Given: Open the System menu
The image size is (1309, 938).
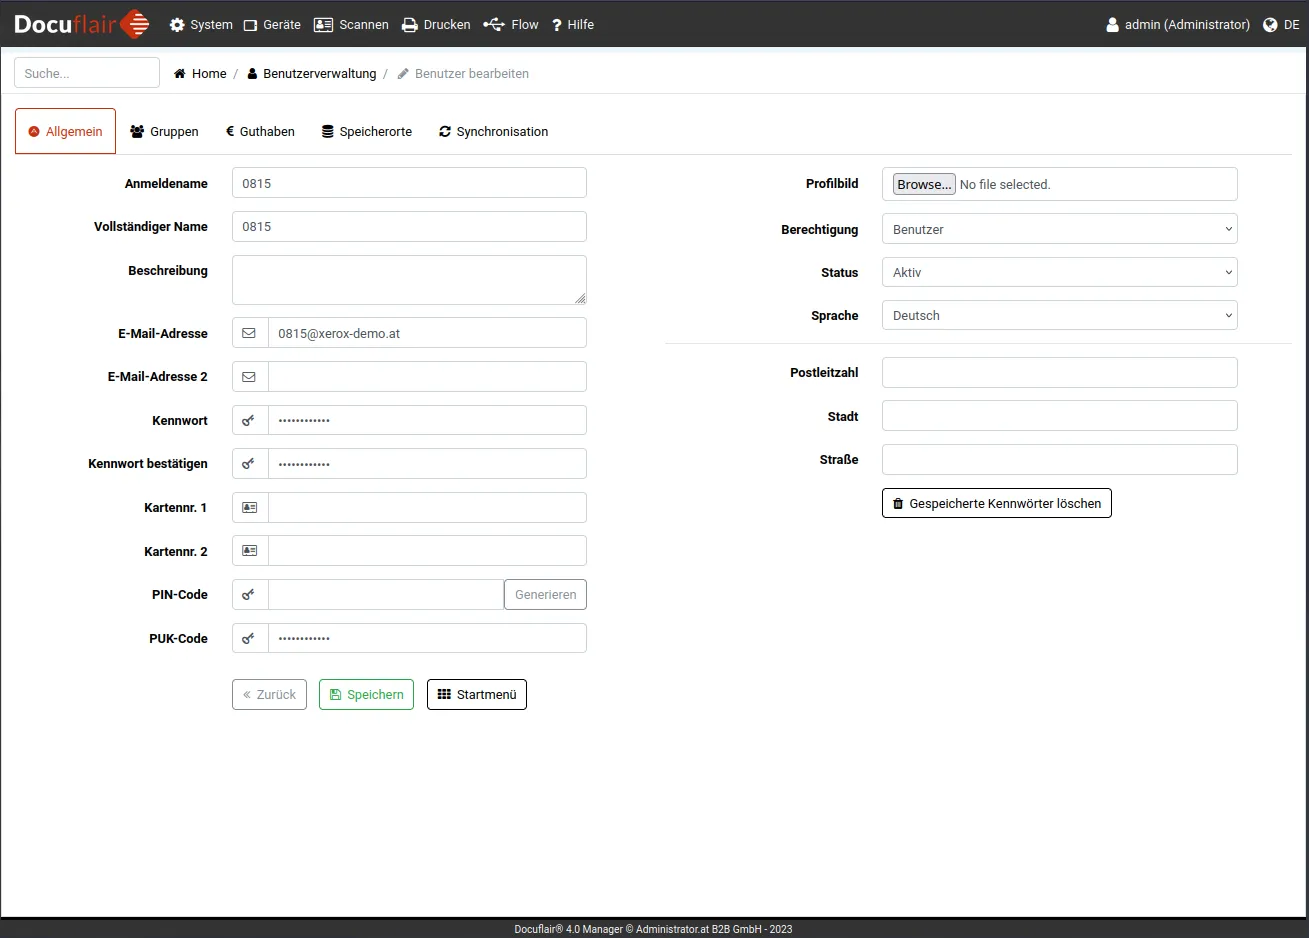Looking at the screenshot, I should [x=201, y=25].
